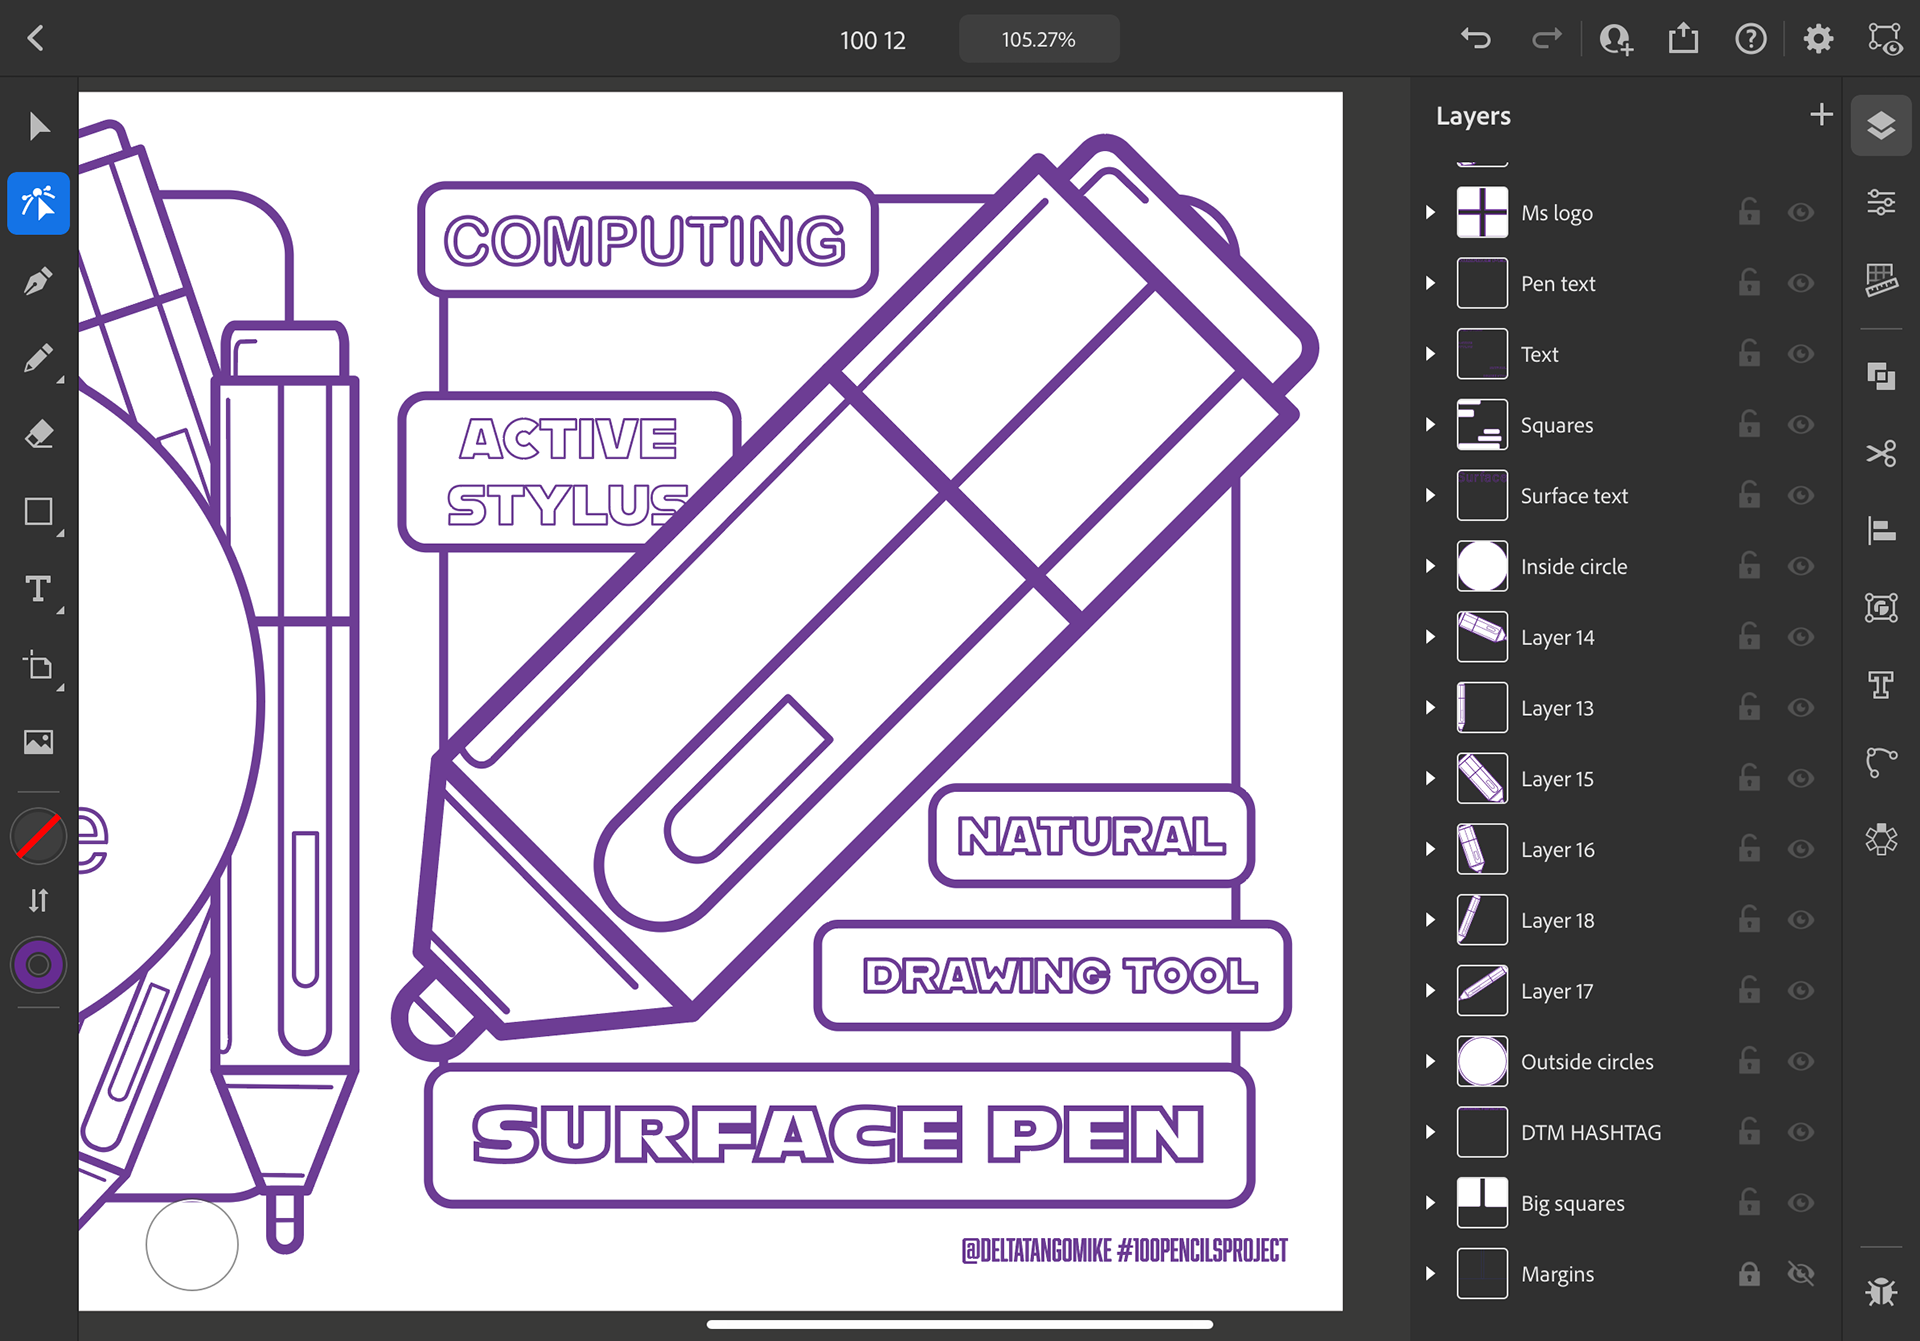Screen dimensions: 1920x1341
Task: Open the Share and export menu
Action: pos(1684,39)
